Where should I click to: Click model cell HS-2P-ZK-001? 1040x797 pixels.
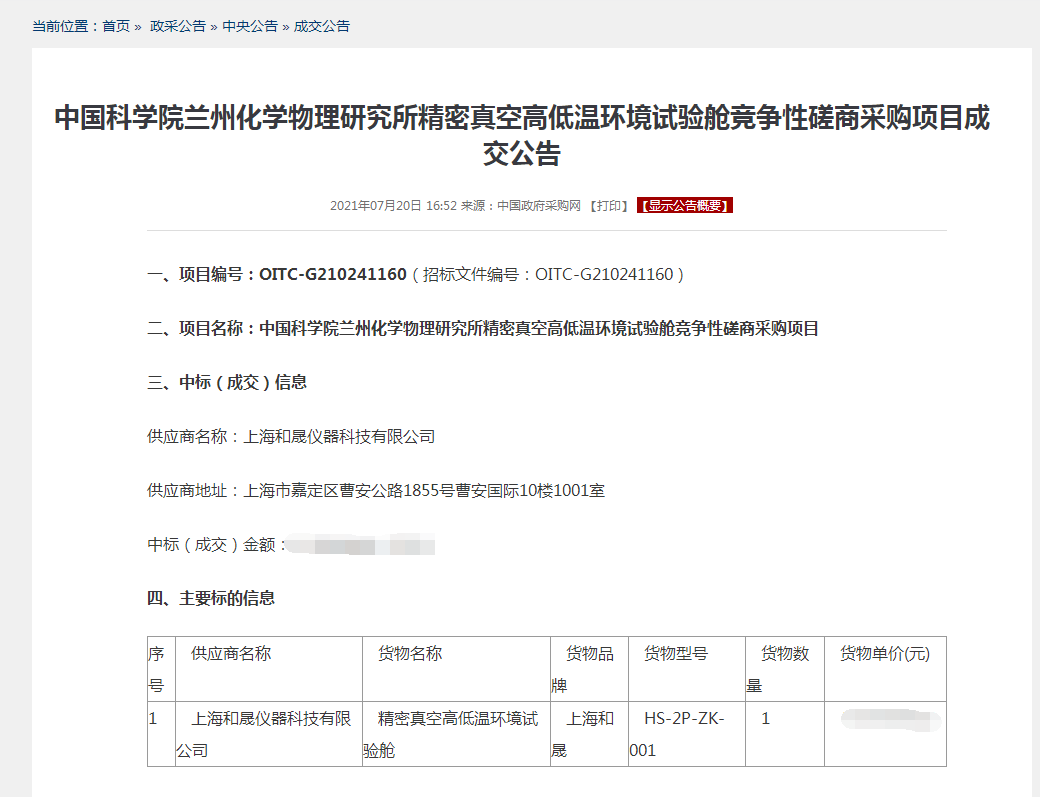[687, 734]
